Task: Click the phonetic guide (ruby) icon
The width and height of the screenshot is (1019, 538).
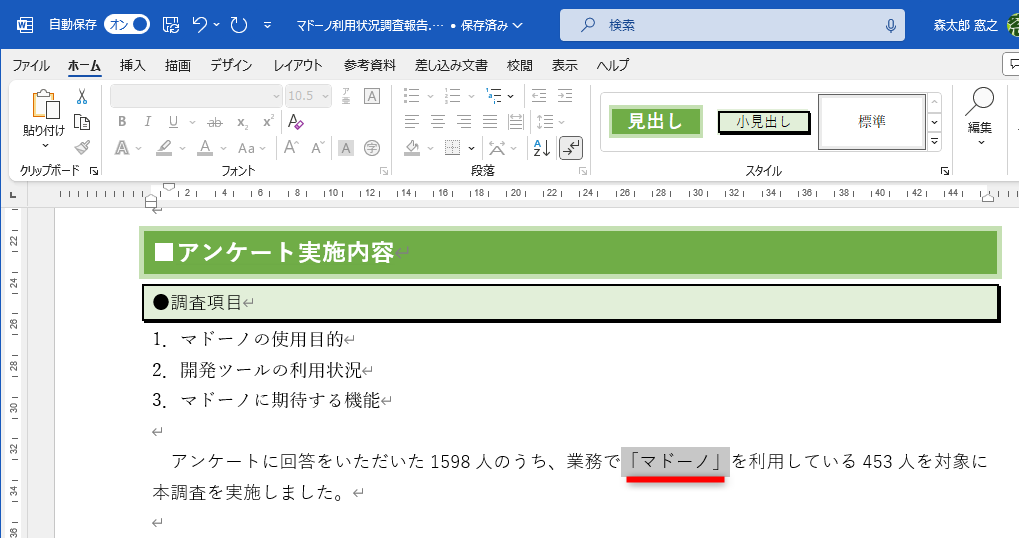Action: coord(346,96)
